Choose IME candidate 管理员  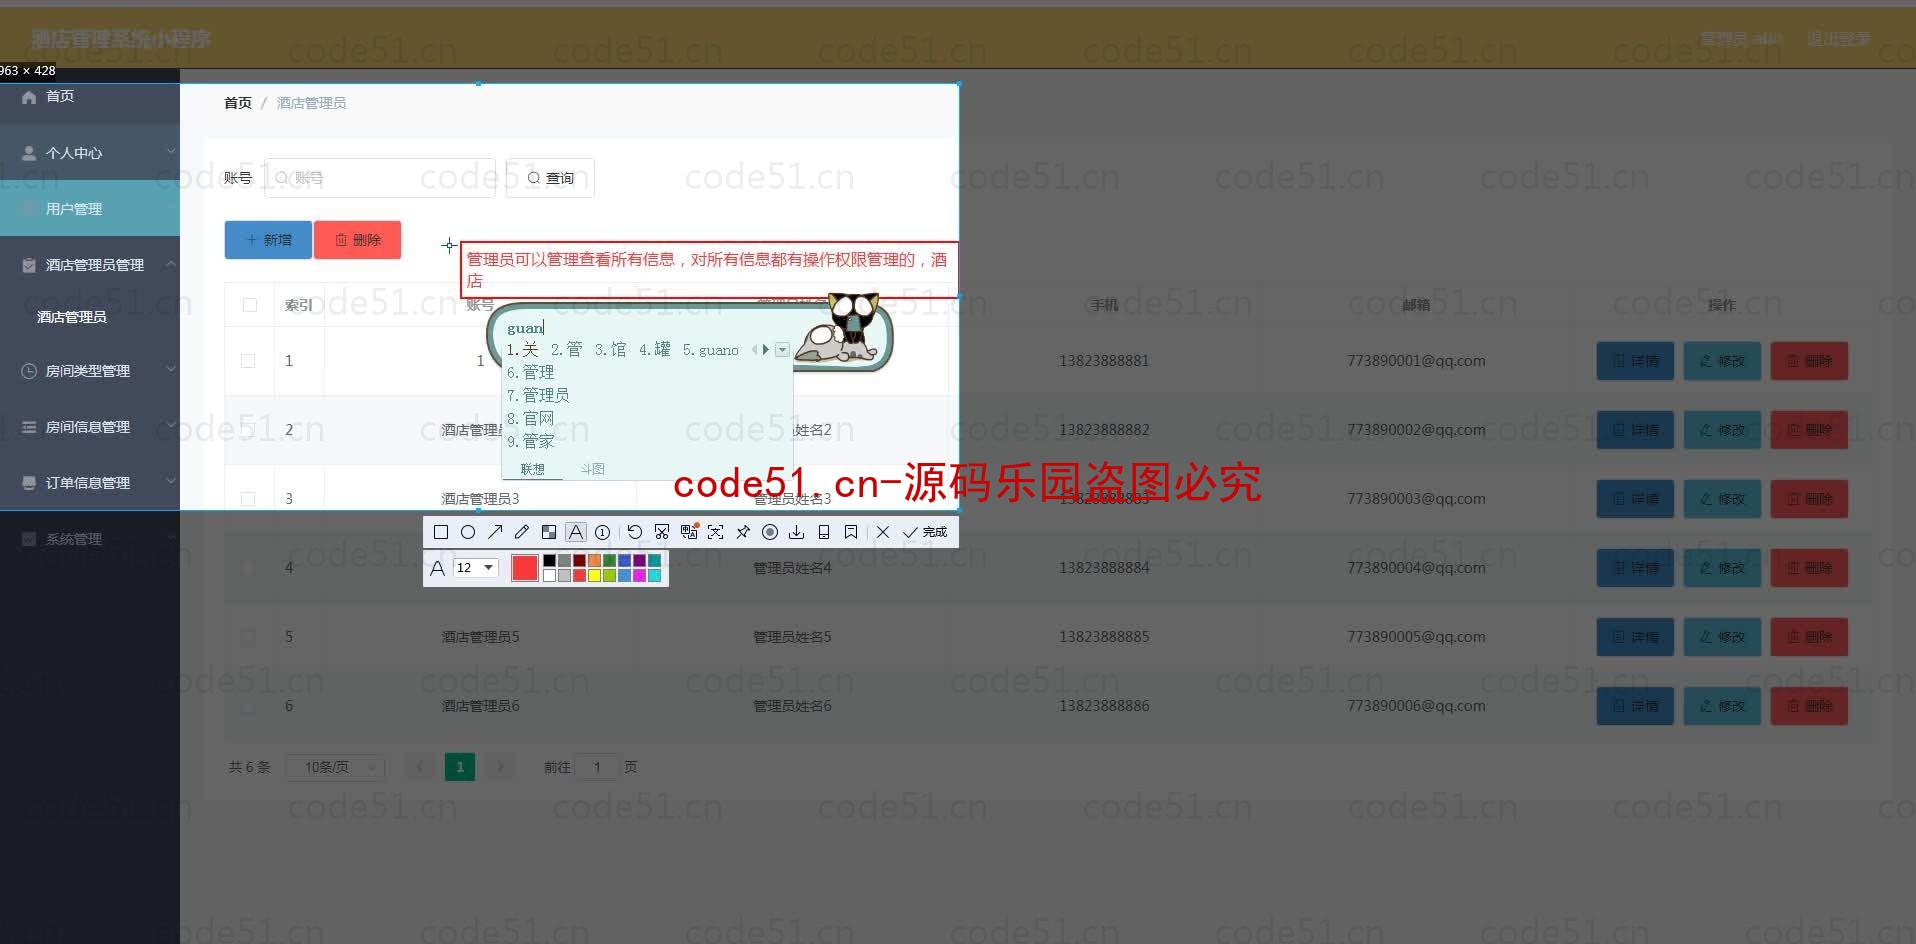click(x=538, y=395)
